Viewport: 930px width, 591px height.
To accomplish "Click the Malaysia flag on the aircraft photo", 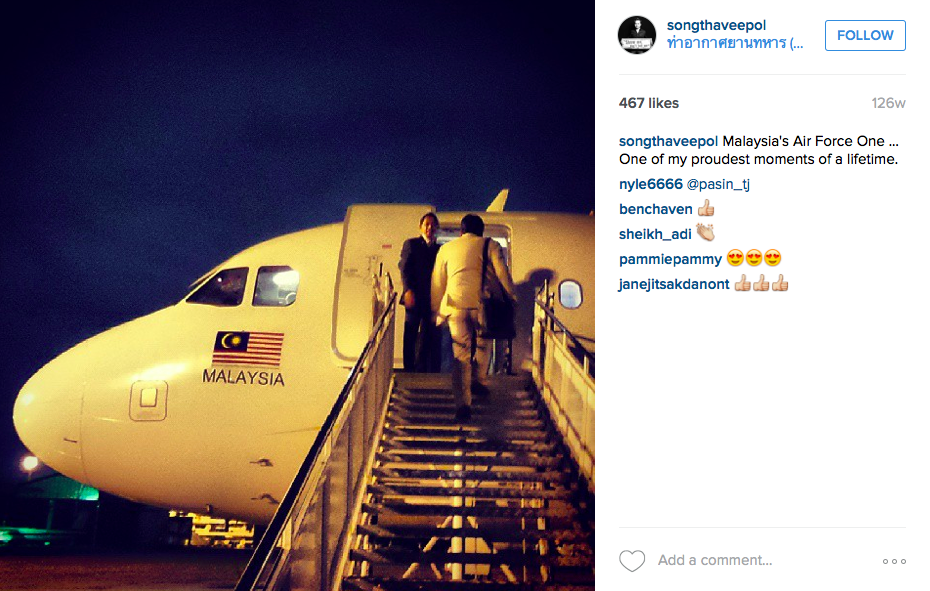I will point(248,348).
